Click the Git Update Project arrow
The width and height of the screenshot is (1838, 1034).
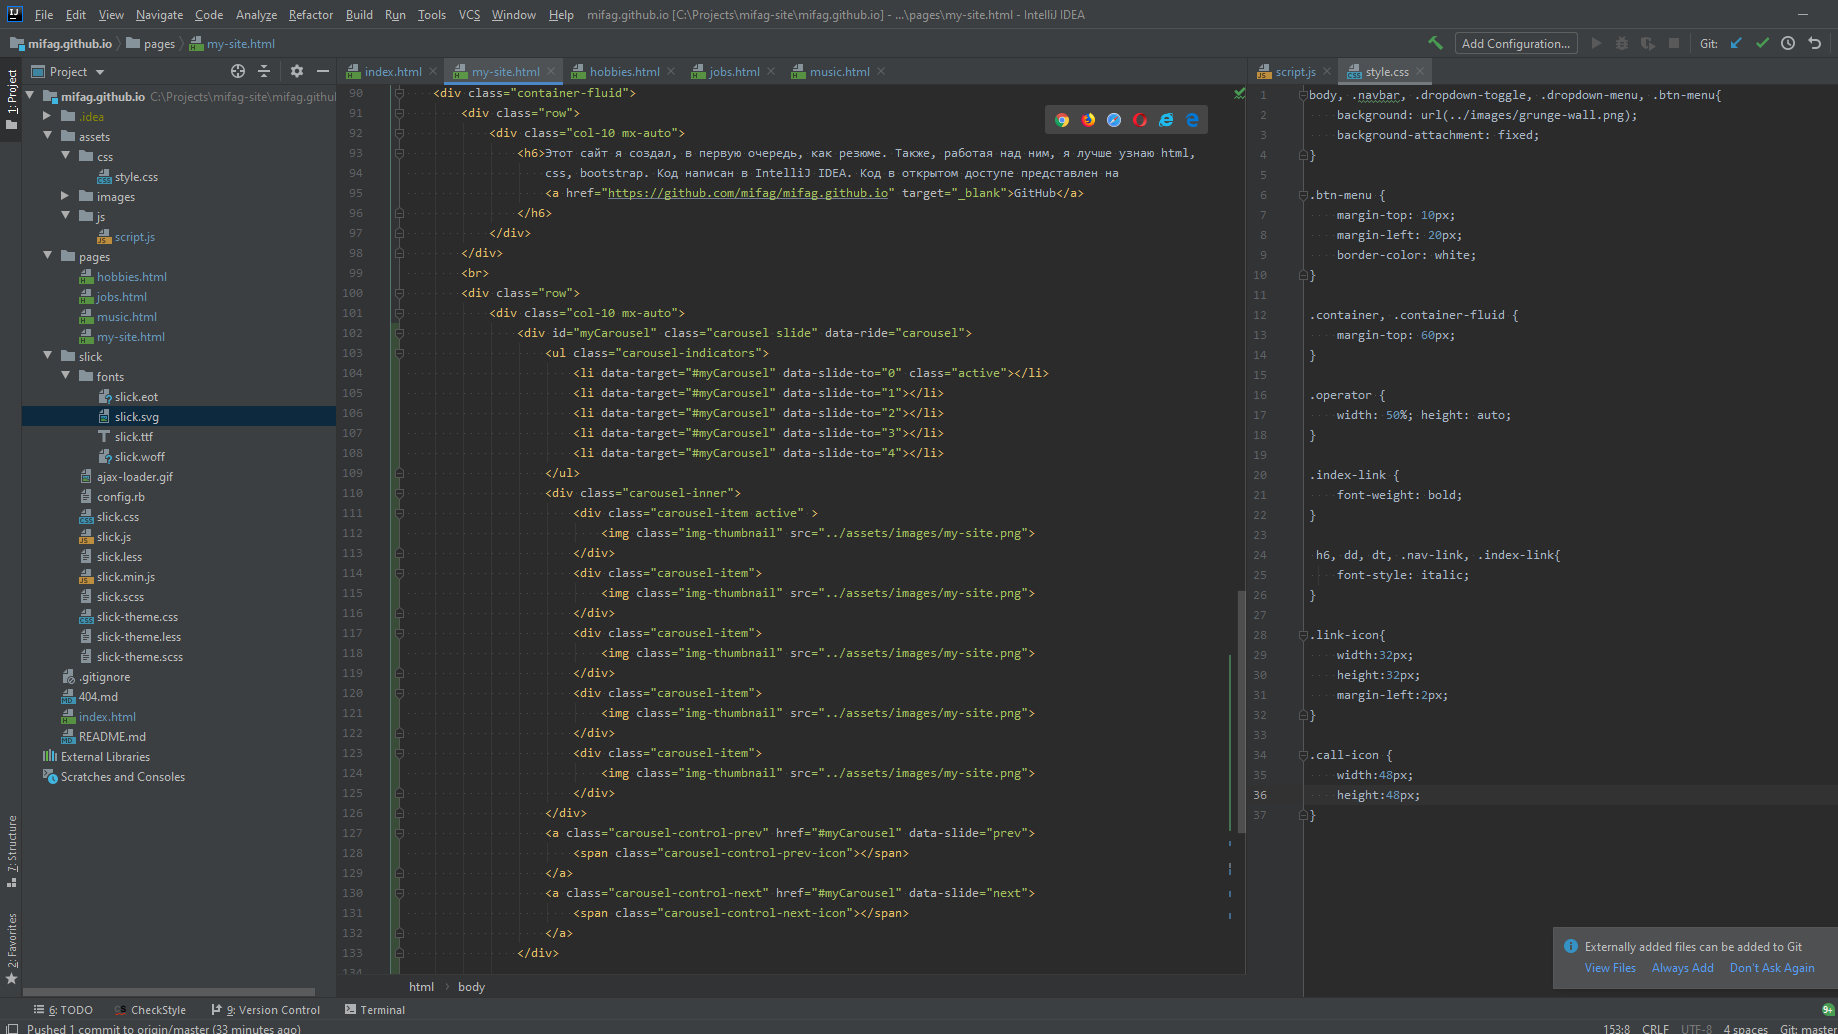coord(1736,43)
